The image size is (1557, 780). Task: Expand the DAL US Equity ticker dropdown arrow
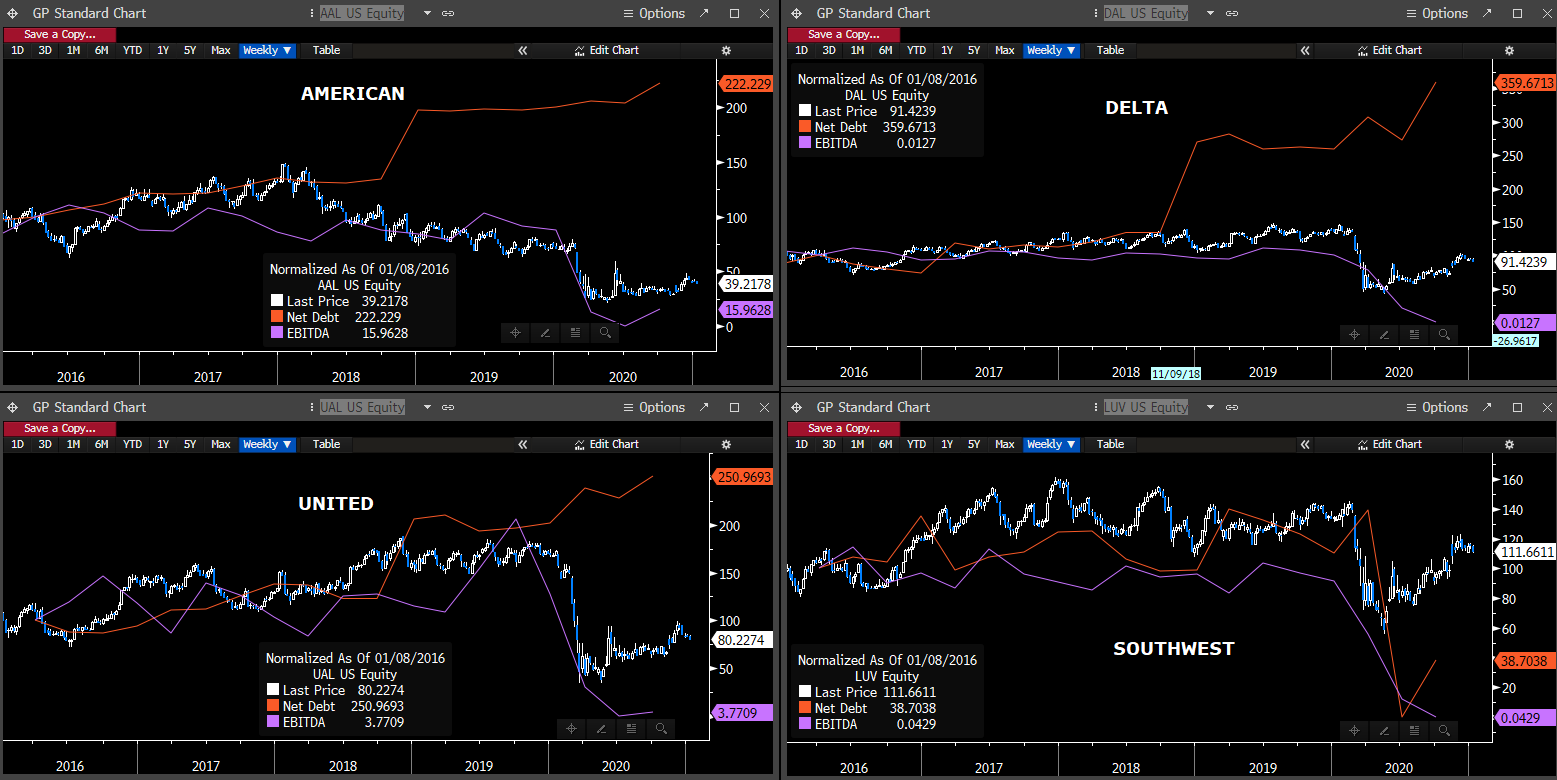tap(1212, 13)
